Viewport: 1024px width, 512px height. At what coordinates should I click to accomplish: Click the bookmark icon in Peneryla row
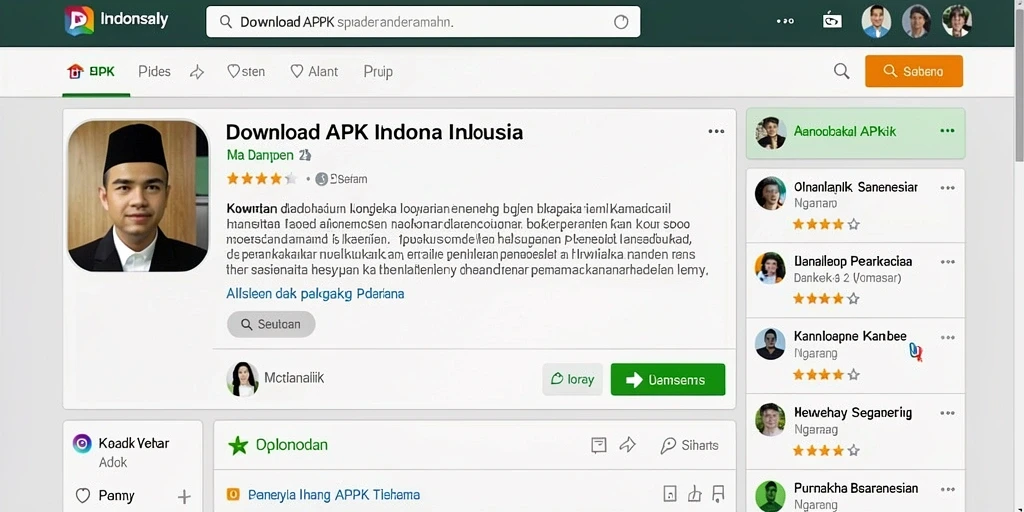(x=718, y=493)
